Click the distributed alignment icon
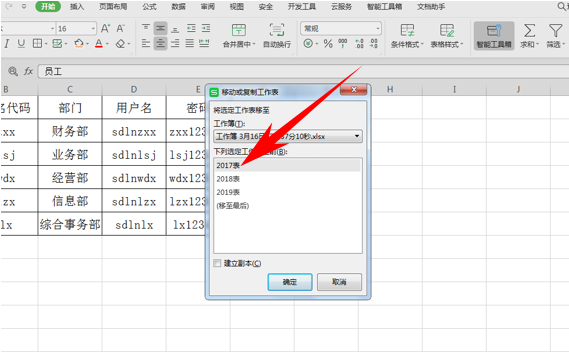 tap(204, 44)
